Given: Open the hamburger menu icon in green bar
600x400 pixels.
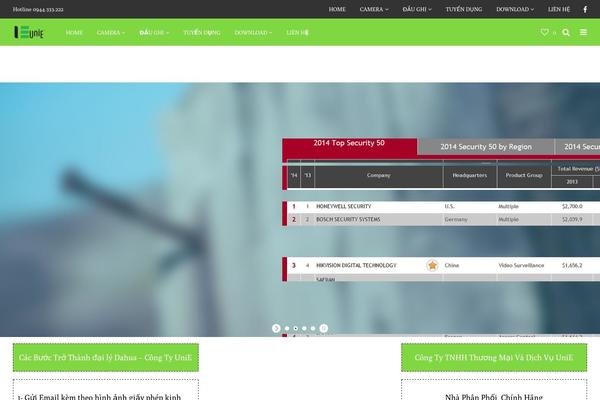Looking at the screenshot, I should coord(583,32).
